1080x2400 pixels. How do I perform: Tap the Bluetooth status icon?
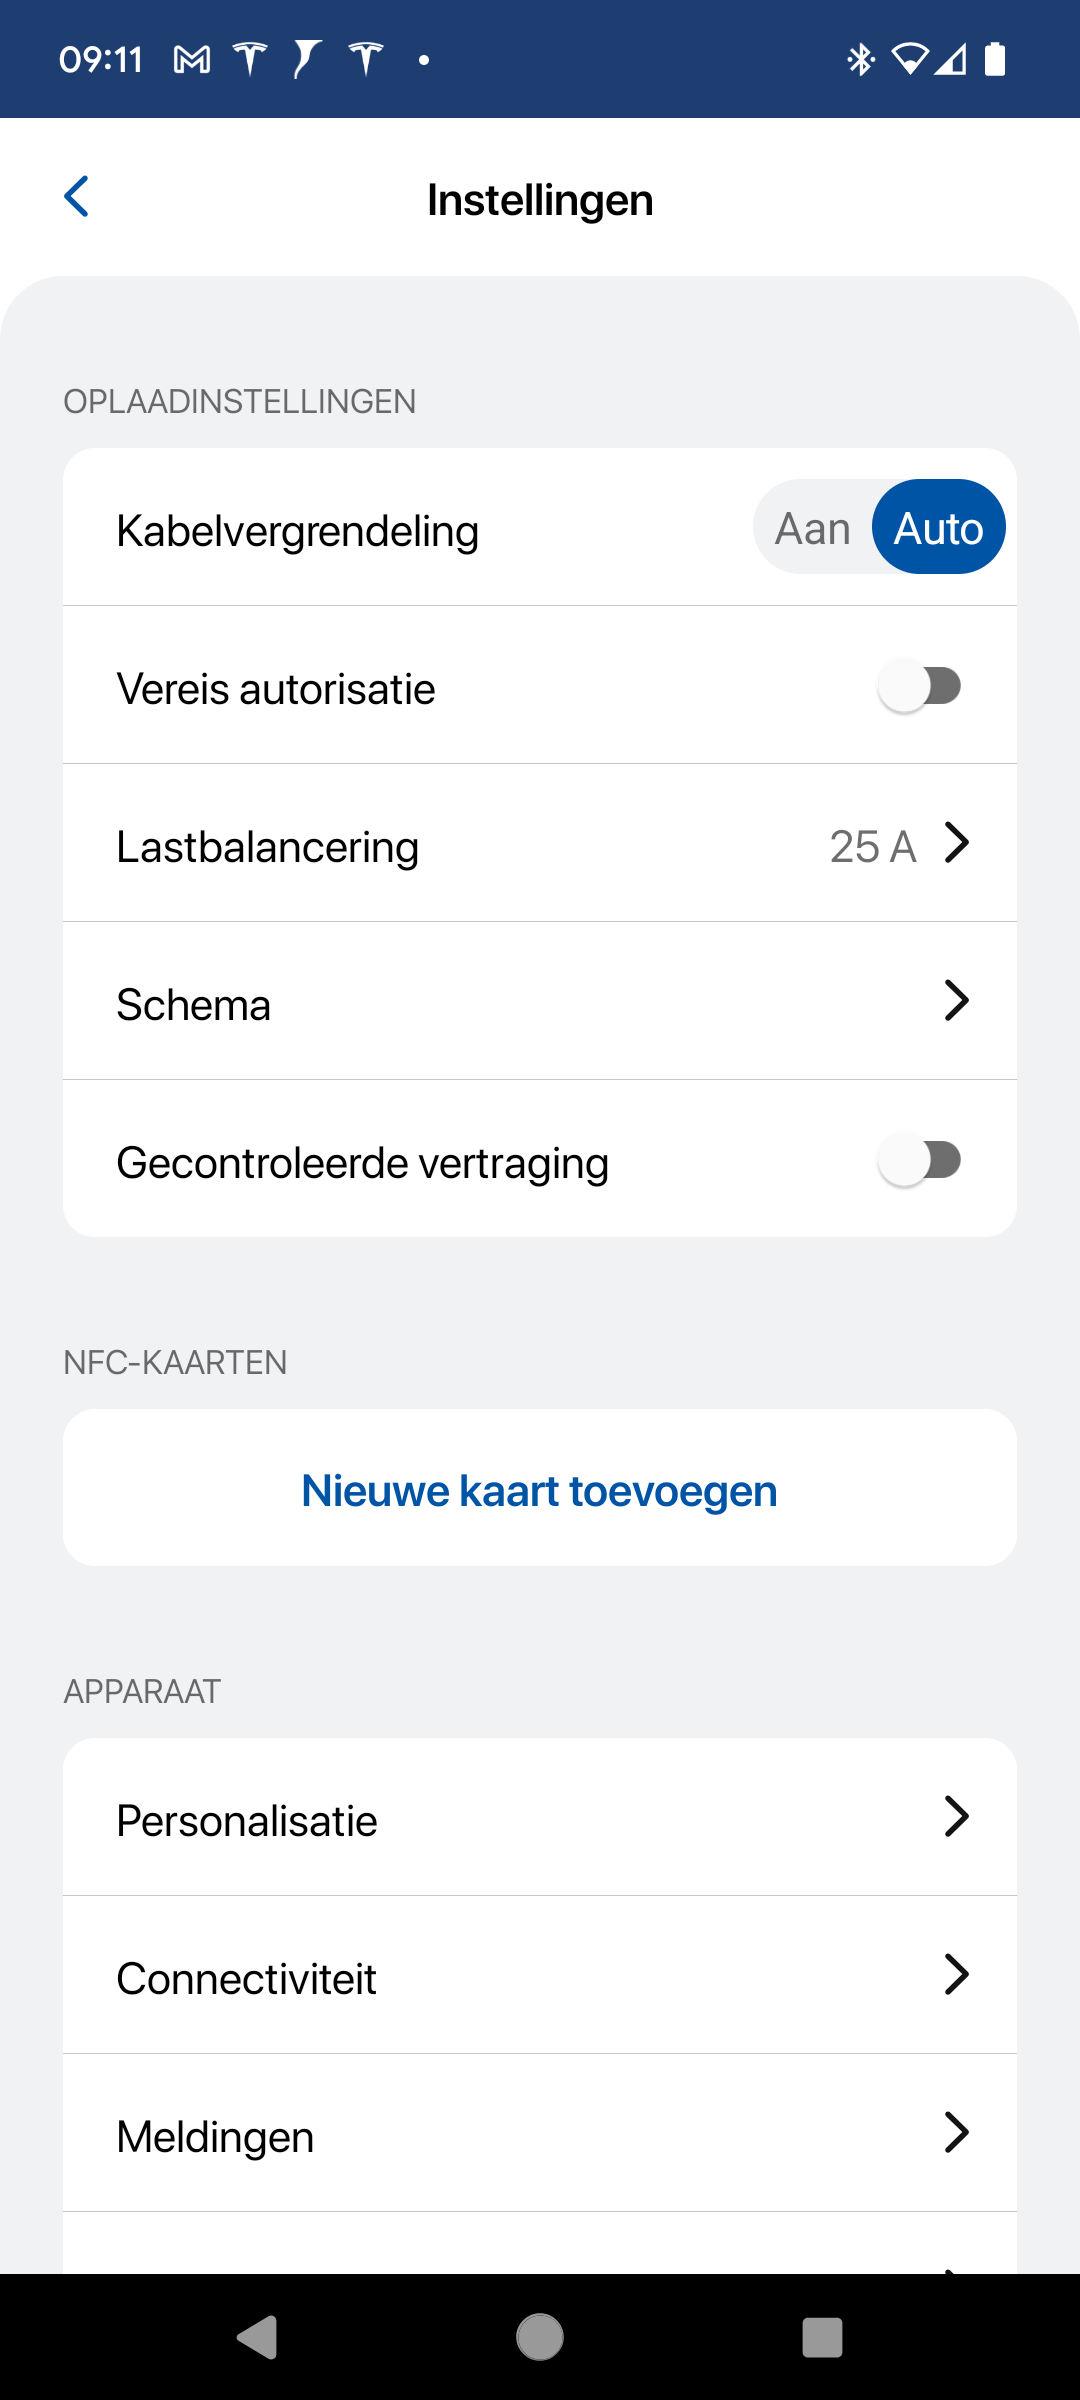click(860, 60)
